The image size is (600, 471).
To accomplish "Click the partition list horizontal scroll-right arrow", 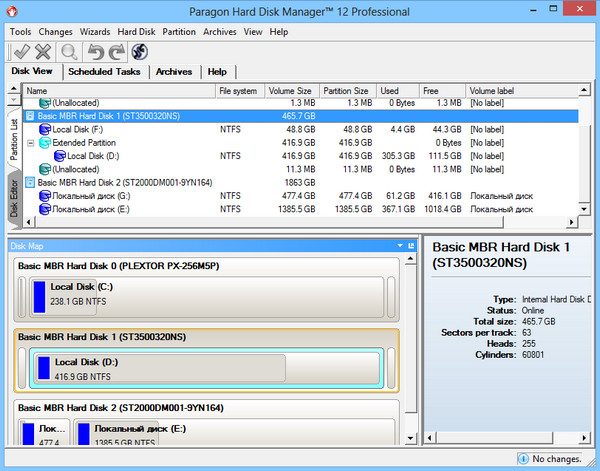I will tap(571, 222).
